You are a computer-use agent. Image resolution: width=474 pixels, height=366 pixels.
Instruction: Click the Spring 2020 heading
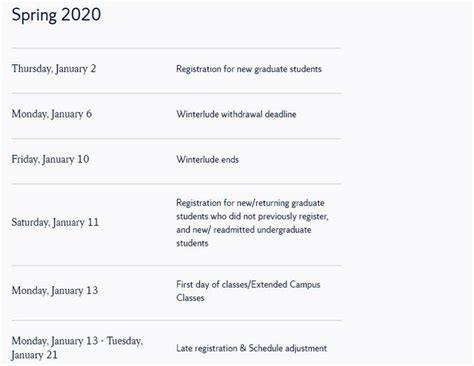click(56, 15)
